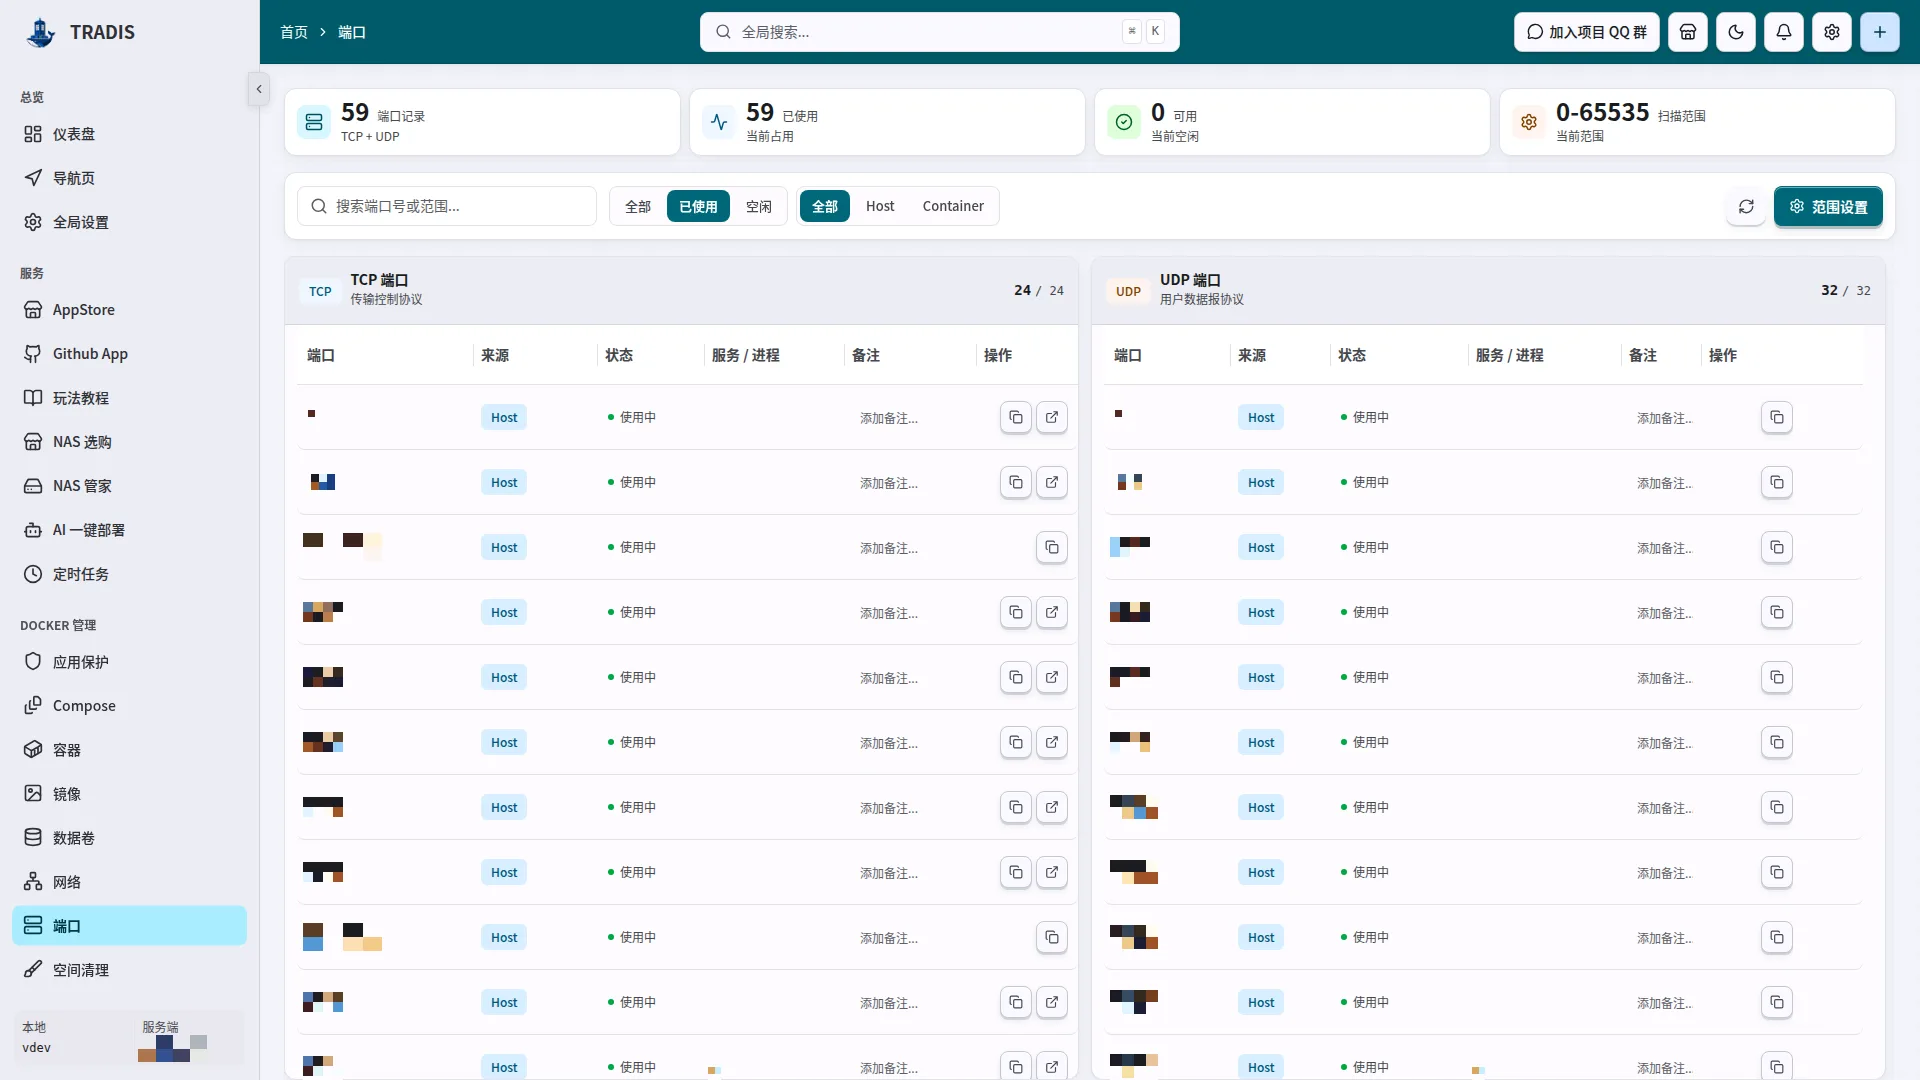Open NAS 管家 in sidebar
This screenshot has height=1080, width=1920.
(x=129, y=486)
